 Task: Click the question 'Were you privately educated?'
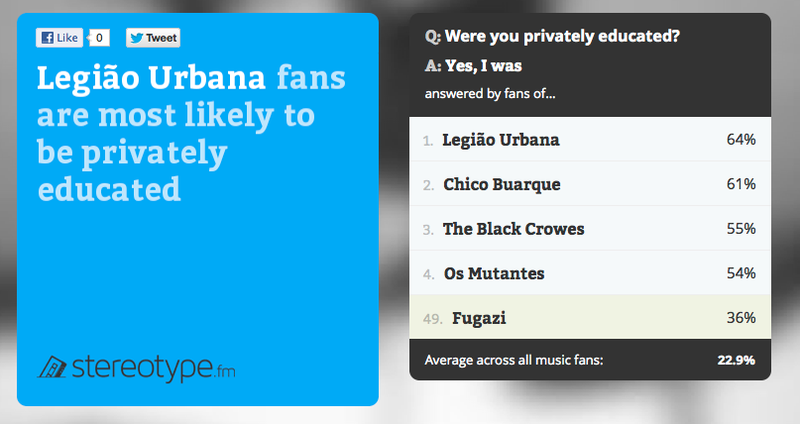click(562, 36)
